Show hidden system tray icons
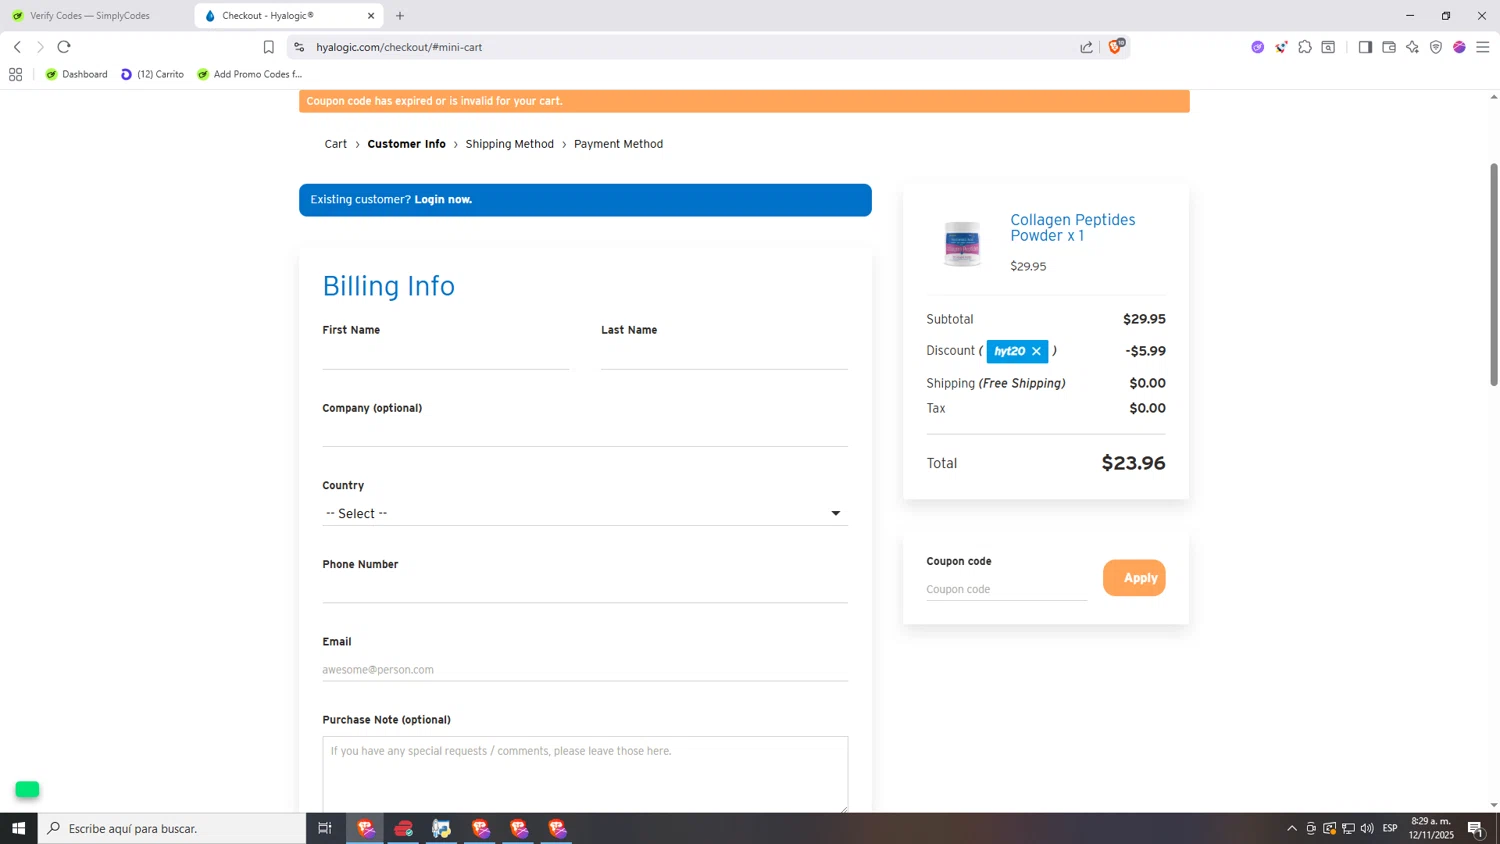 (x=1292, y=828)
